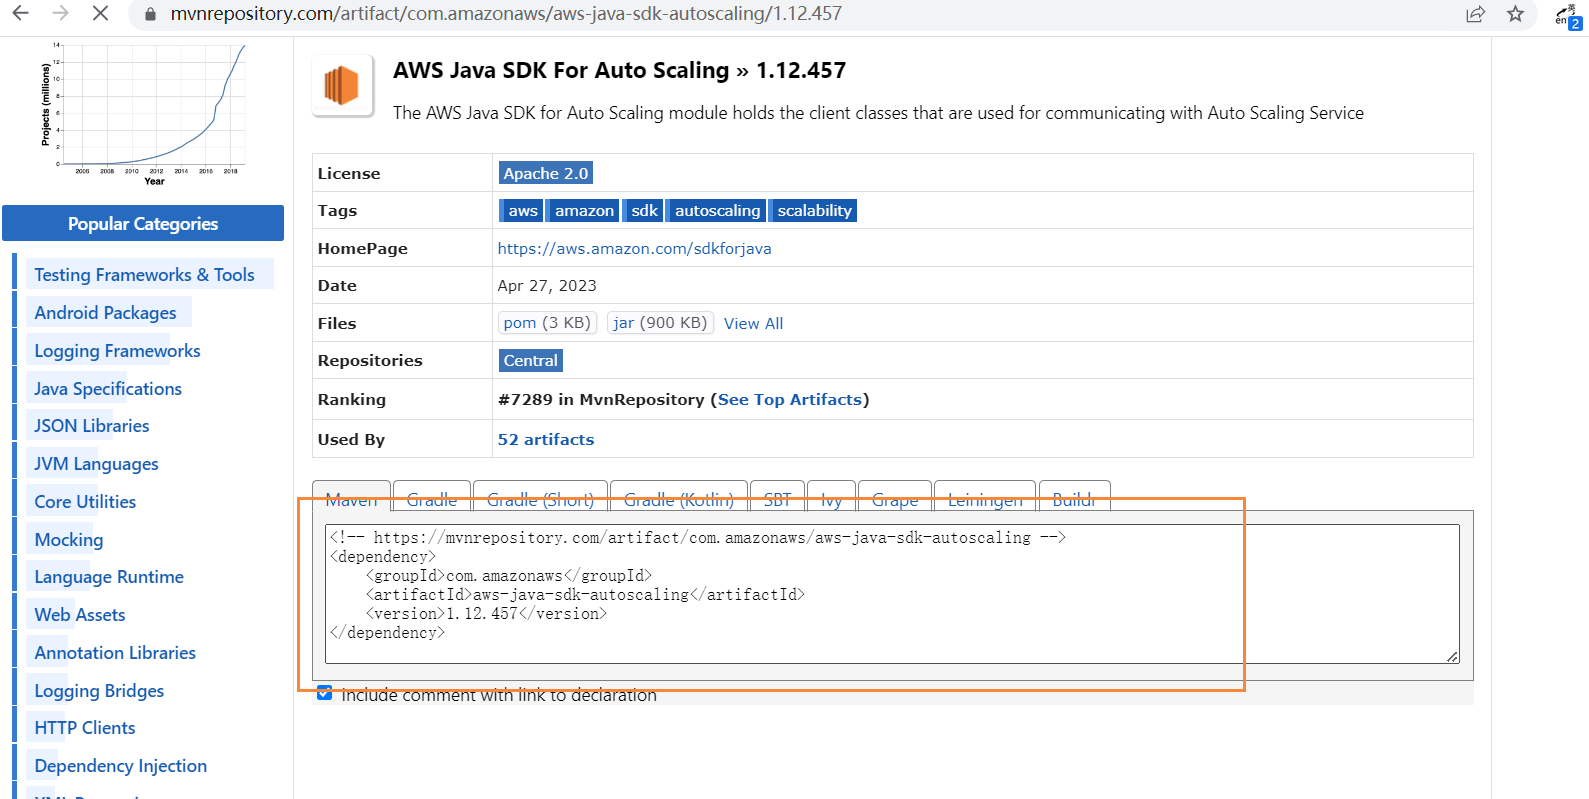Click the share page icon in address bar
Screen dimensions: 1589x799
[x=1475, y=14]
